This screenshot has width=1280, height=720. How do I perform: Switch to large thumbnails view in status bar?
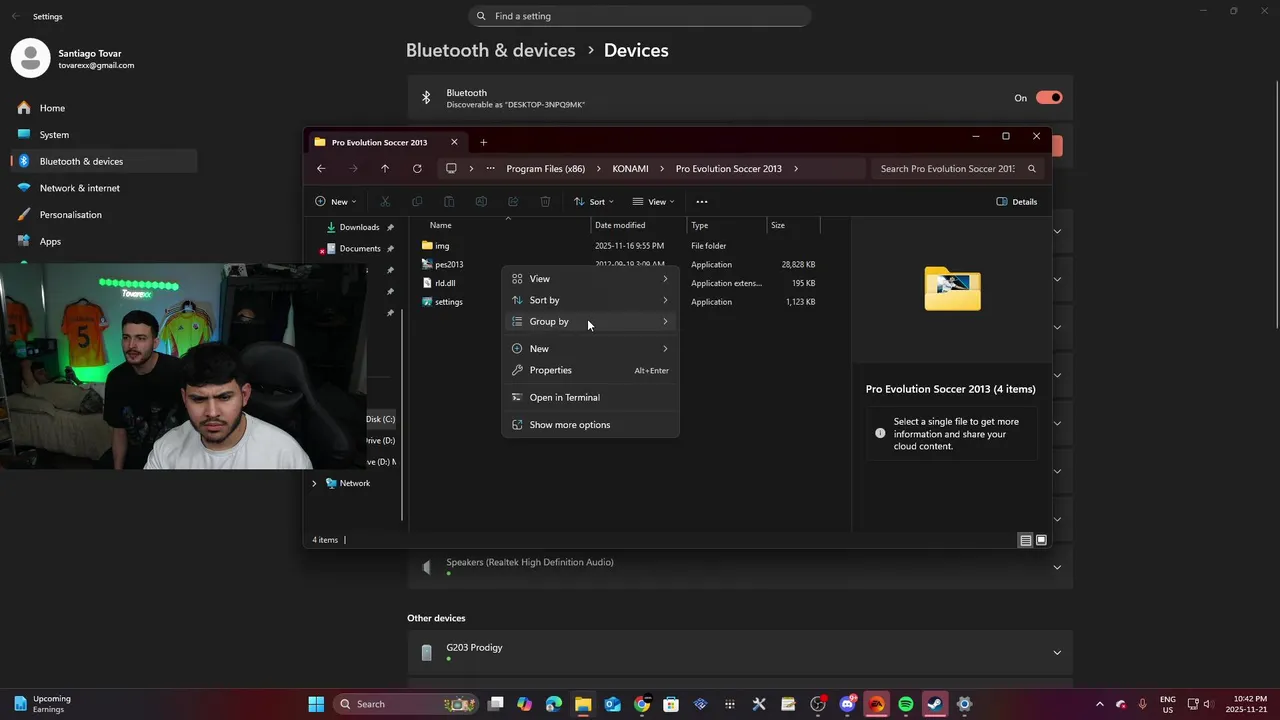(1041, 540)
